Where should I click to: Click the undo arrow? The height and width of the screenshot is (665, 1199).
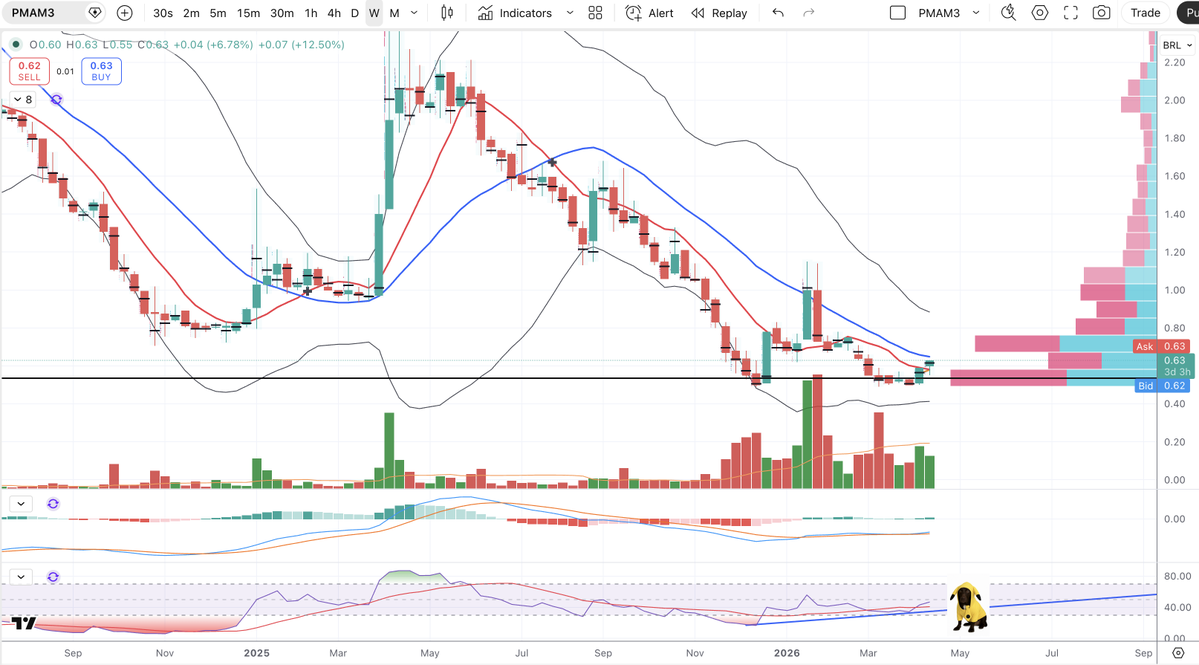pyautogui.click(x=778, y=13)
